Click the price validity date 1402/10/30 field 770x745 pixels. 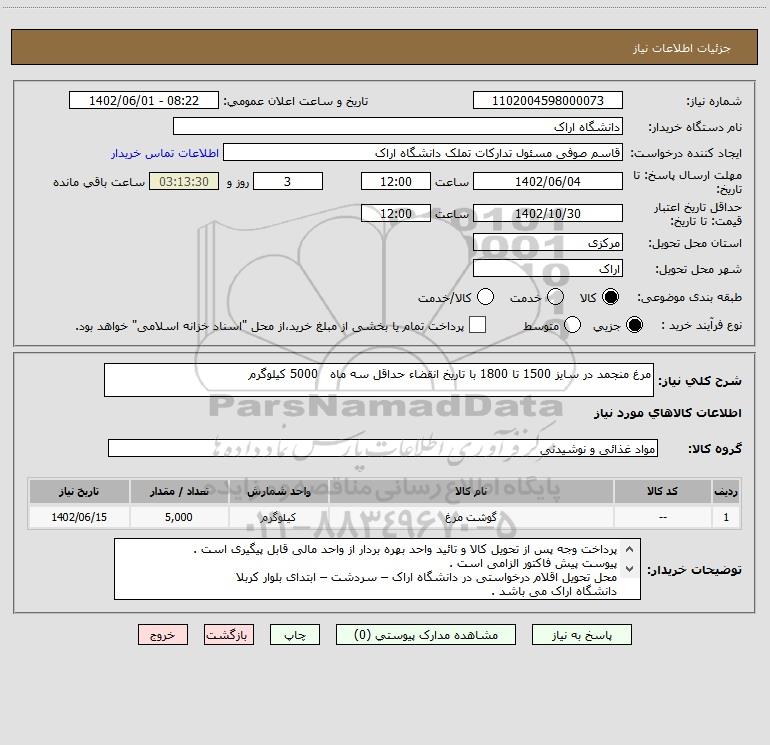click(548, 213)
